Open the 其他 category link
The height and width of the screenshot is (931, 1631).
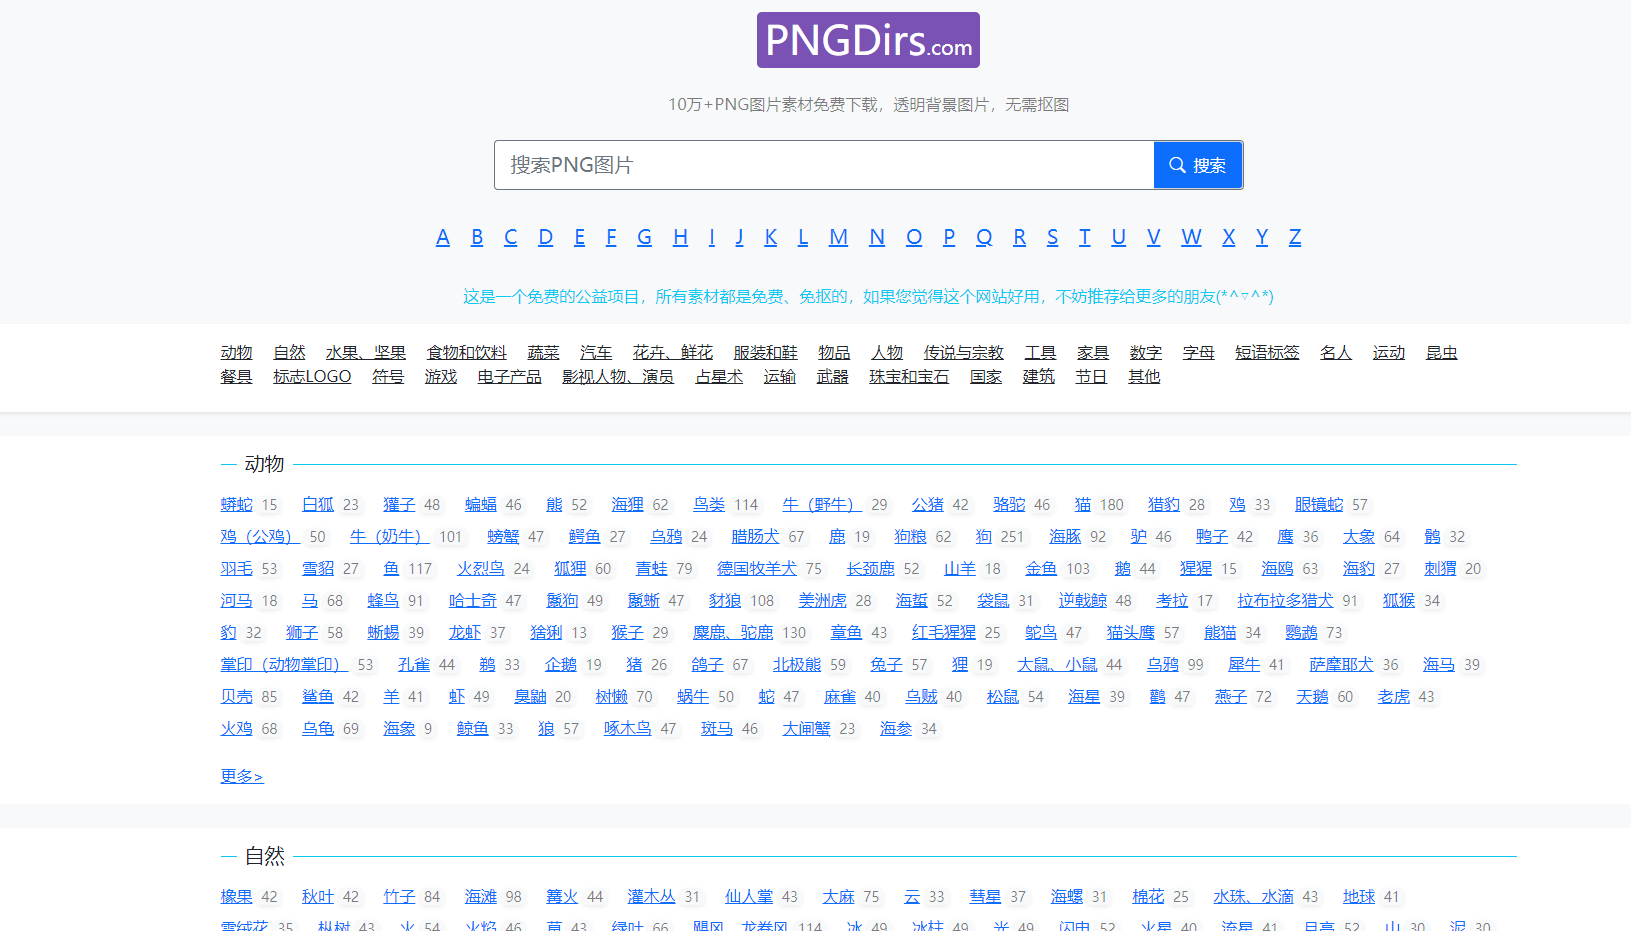pos(1144,377)
